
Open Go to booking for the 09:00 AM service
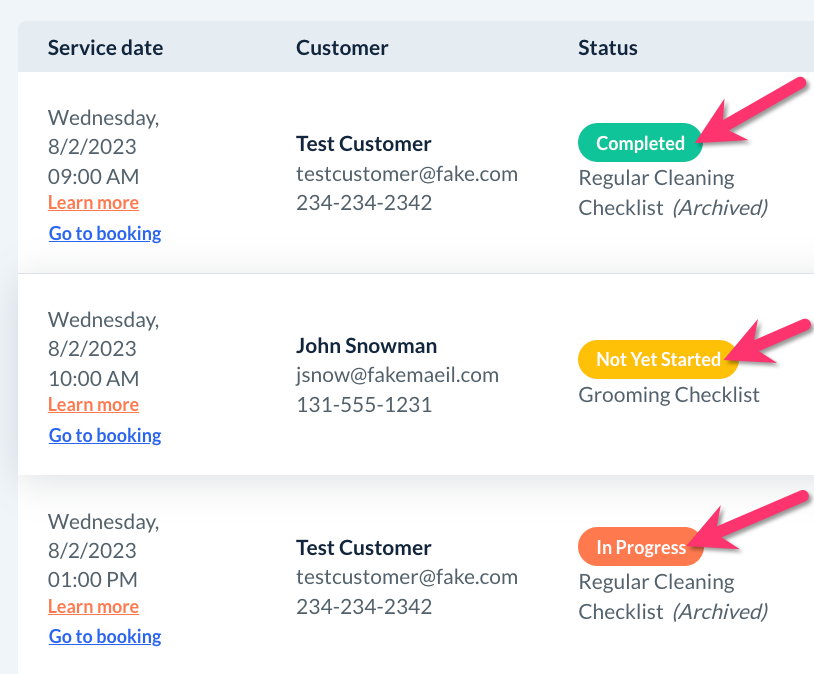tap(105, 234)
